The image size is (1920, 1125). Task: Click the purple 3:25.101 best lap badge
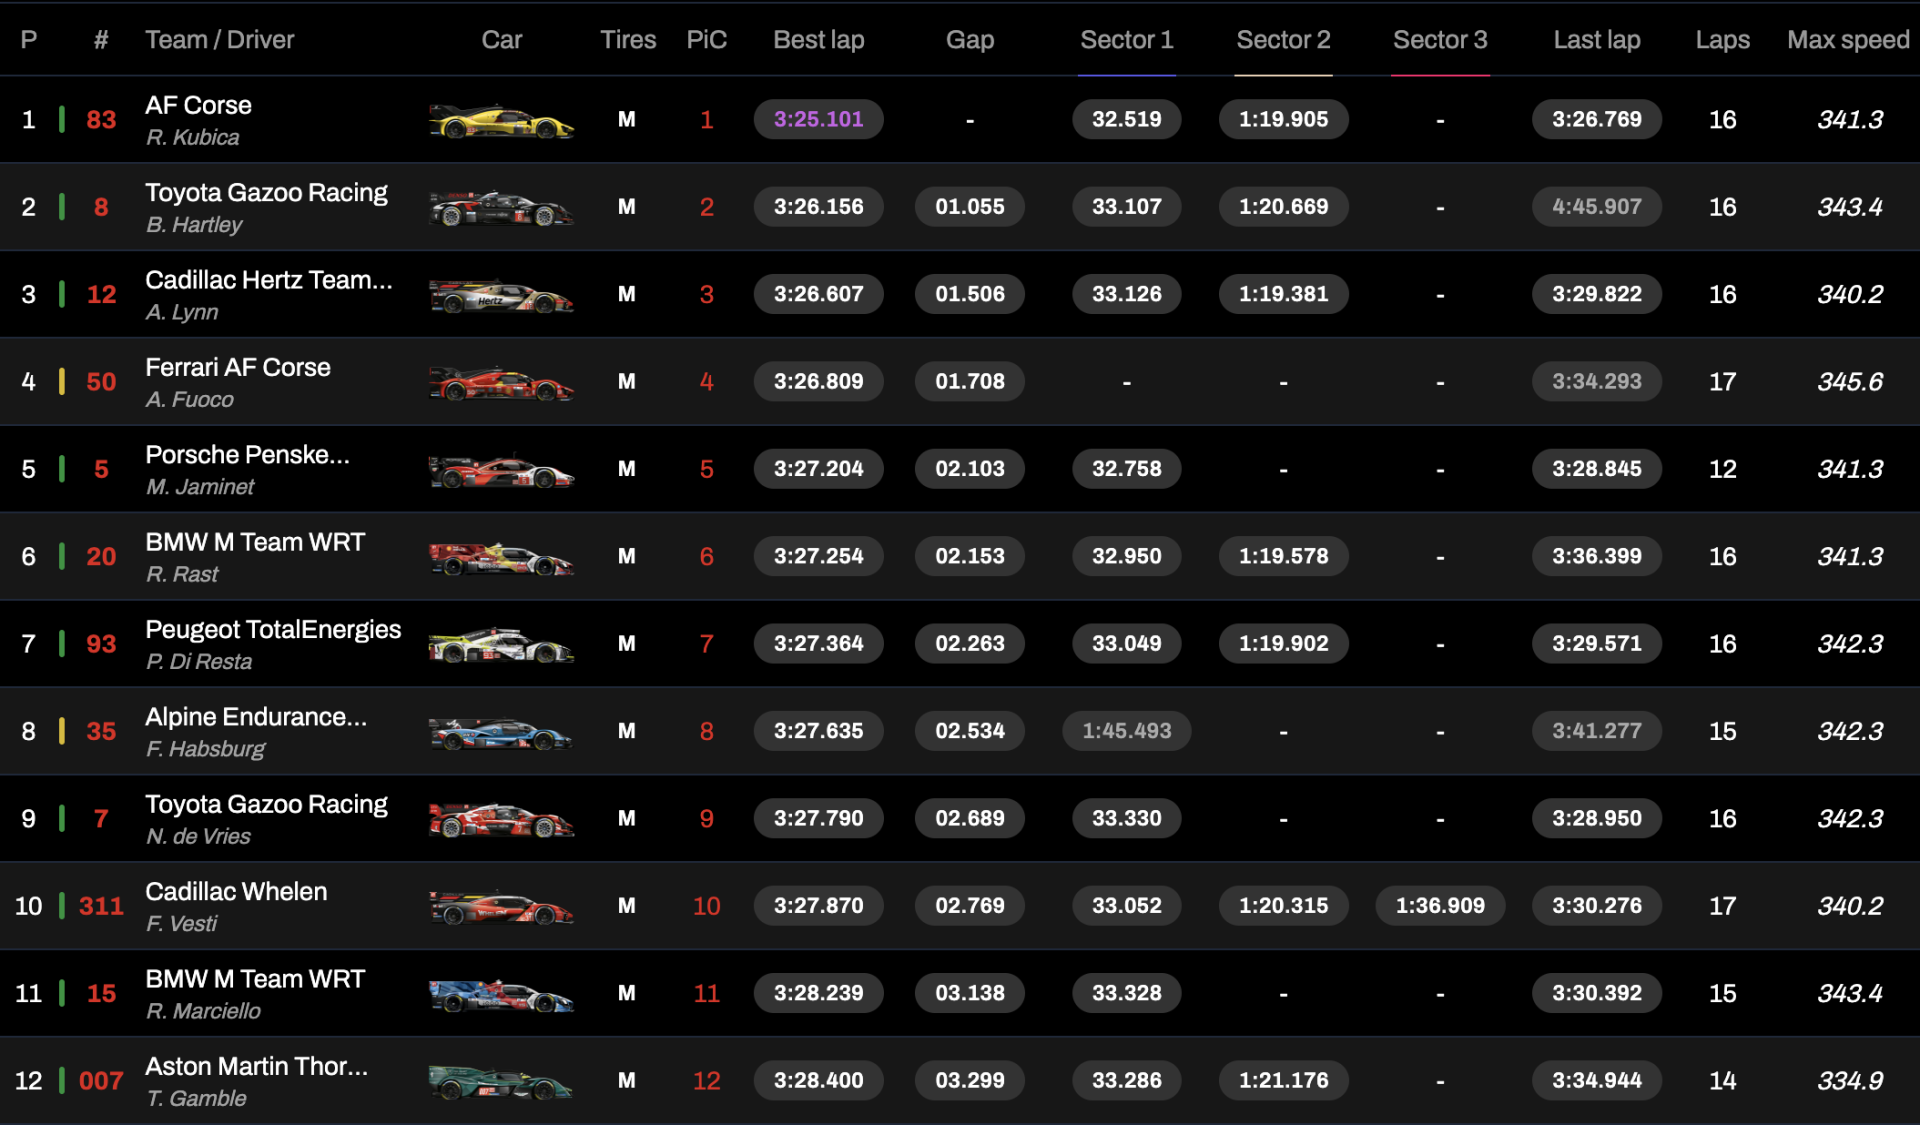[x=818, y=119]
